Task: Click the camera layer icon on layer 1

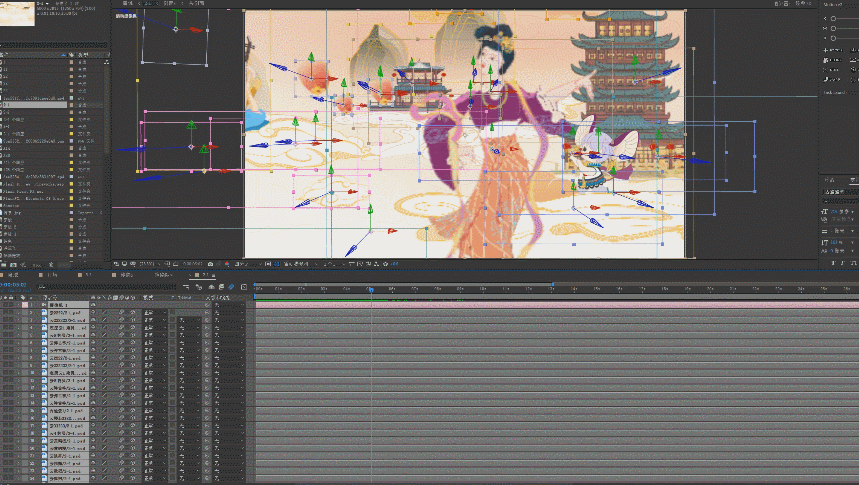Action: [x=44, y=305]
